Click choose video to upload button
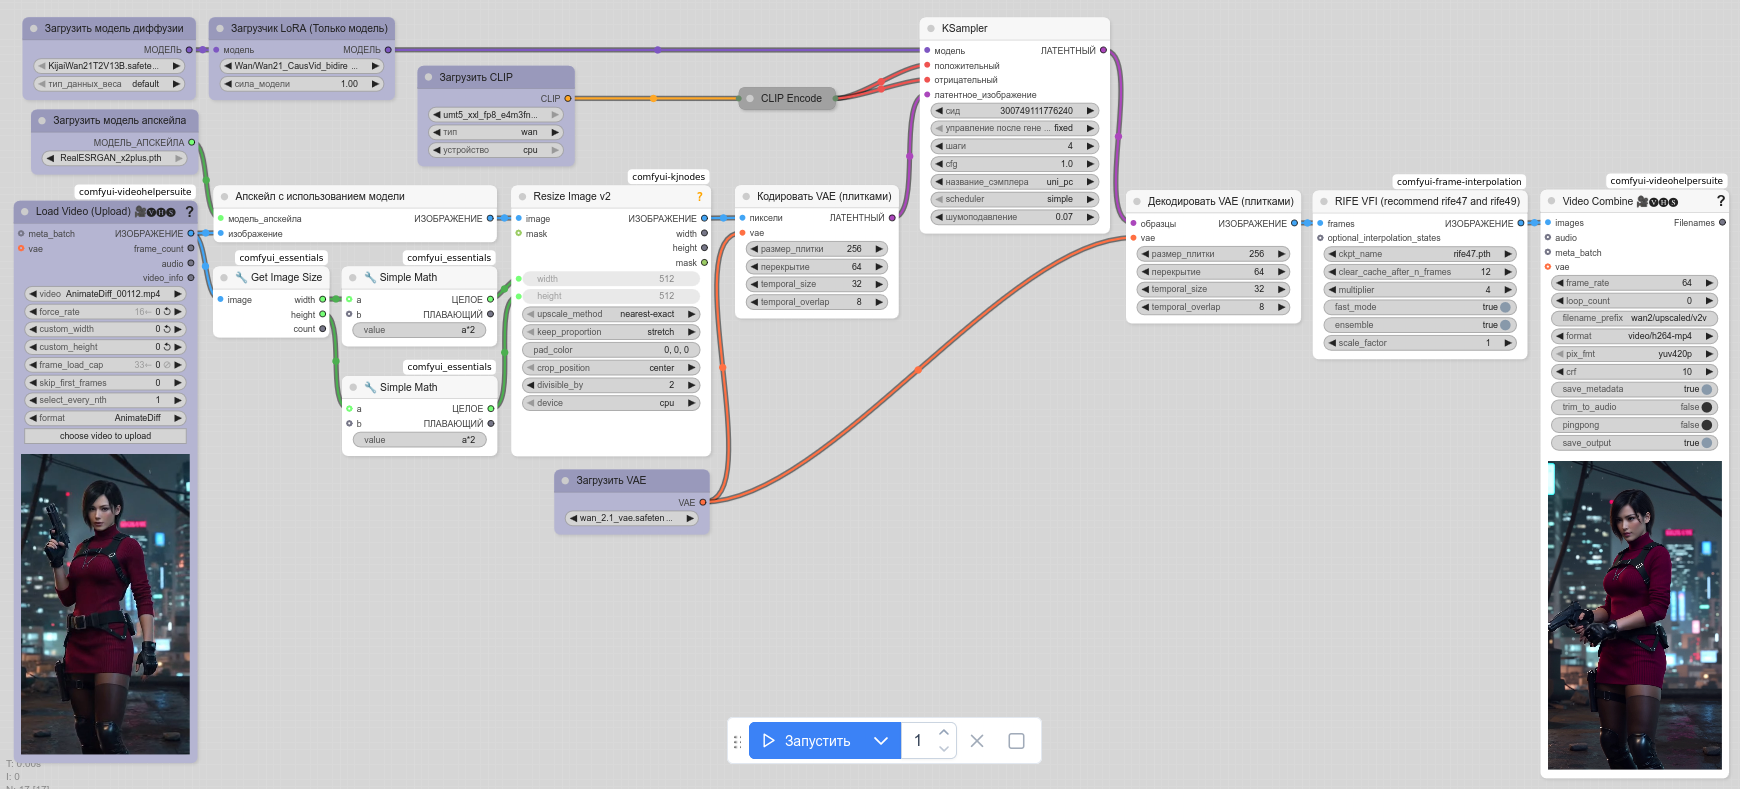The image size is (1740, 789). pyautogui.click(x=105, y=436)
